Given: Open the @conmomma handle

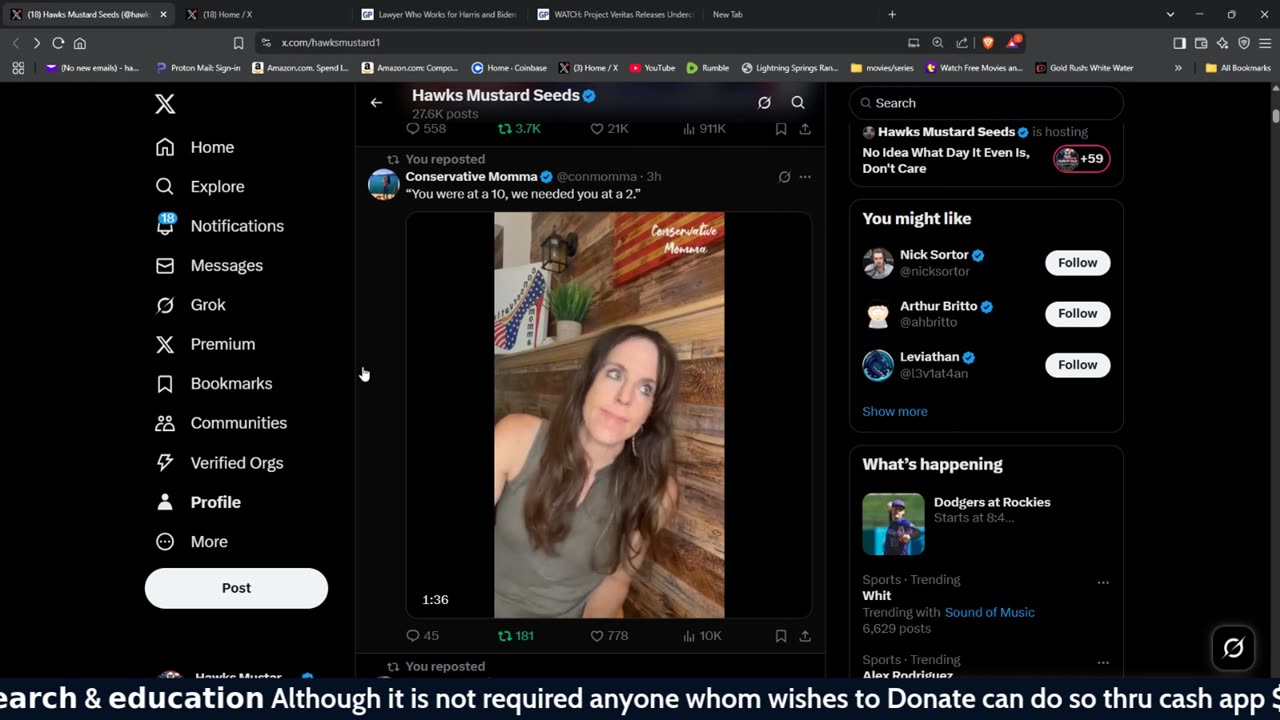Looking at the screenshot, I should tap(597, 176).
